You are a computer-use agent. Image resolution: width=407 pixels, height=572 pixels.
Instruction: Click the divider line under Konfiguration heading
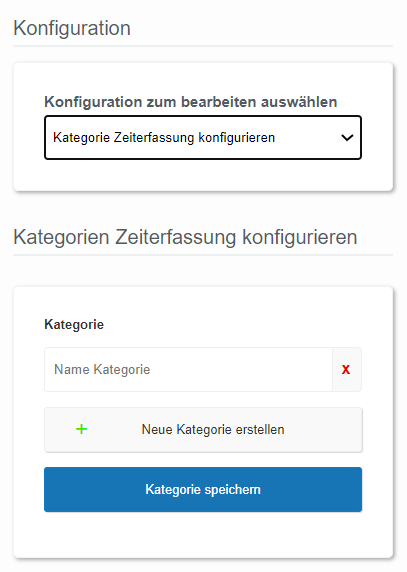point(203,46)
